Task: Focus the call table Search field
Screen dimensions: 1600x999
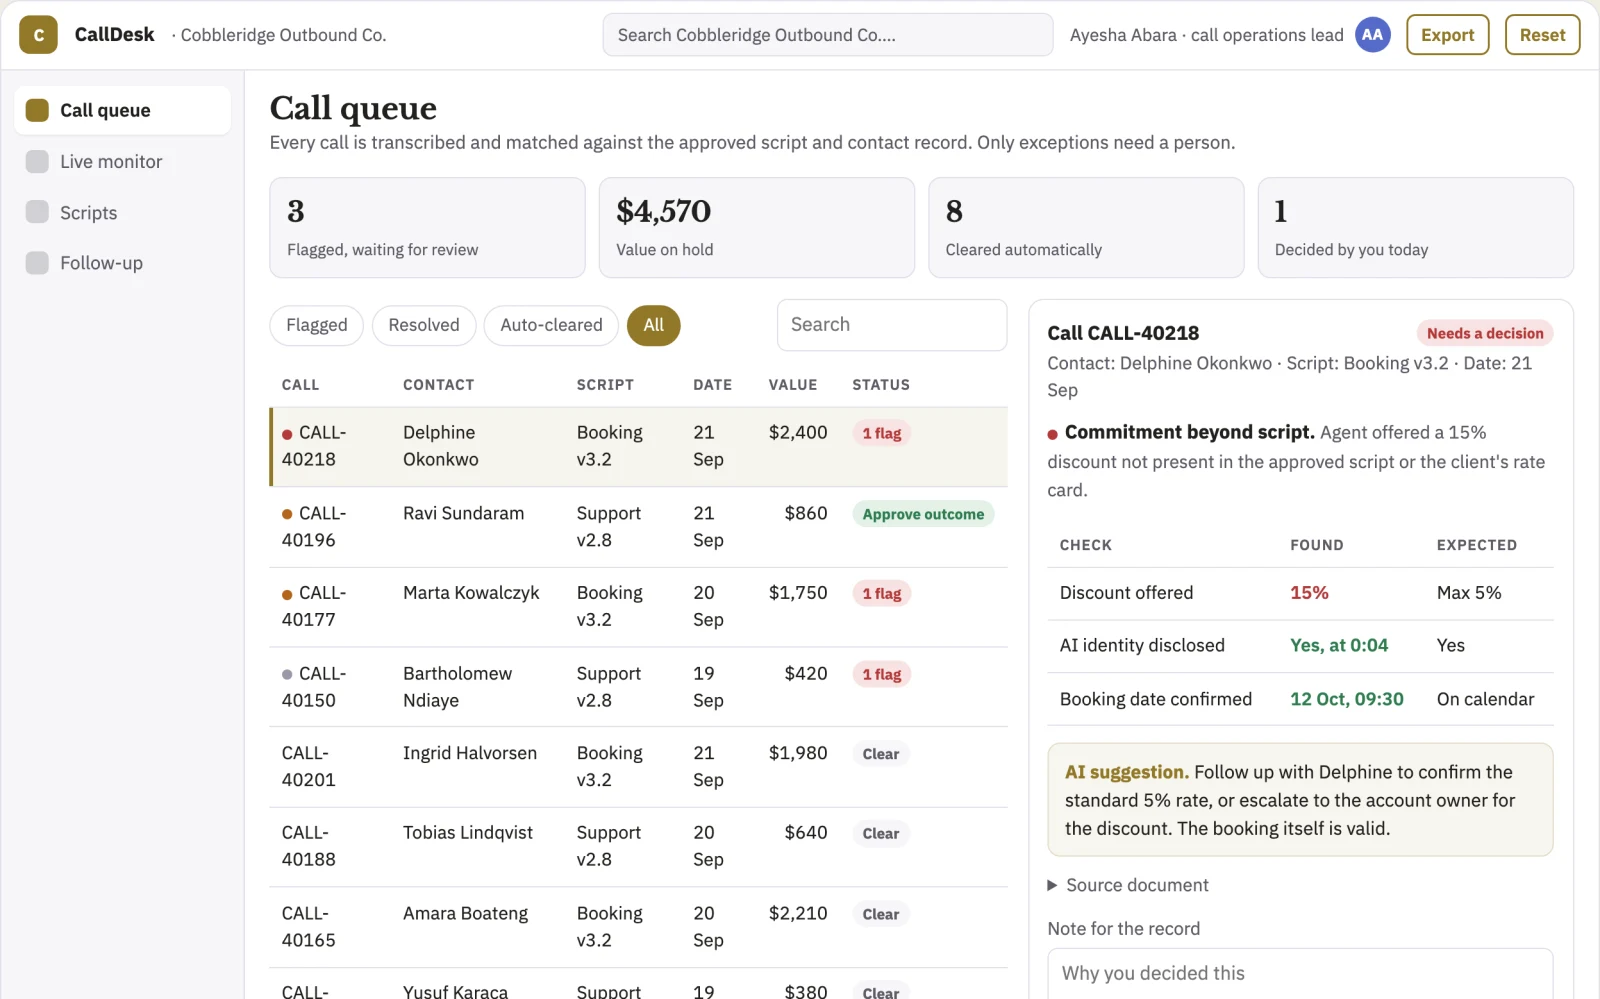Action: [891, 325]
